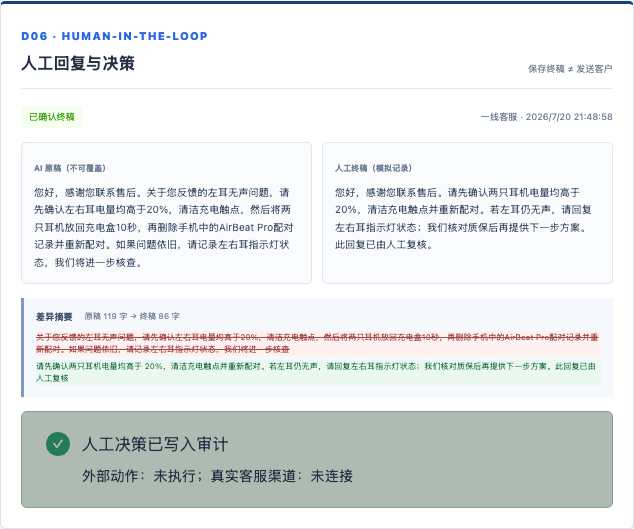Click the AI 原稿（不可覆盖） card label
Viewport: 634px width, 529px height.
(70, 168)
